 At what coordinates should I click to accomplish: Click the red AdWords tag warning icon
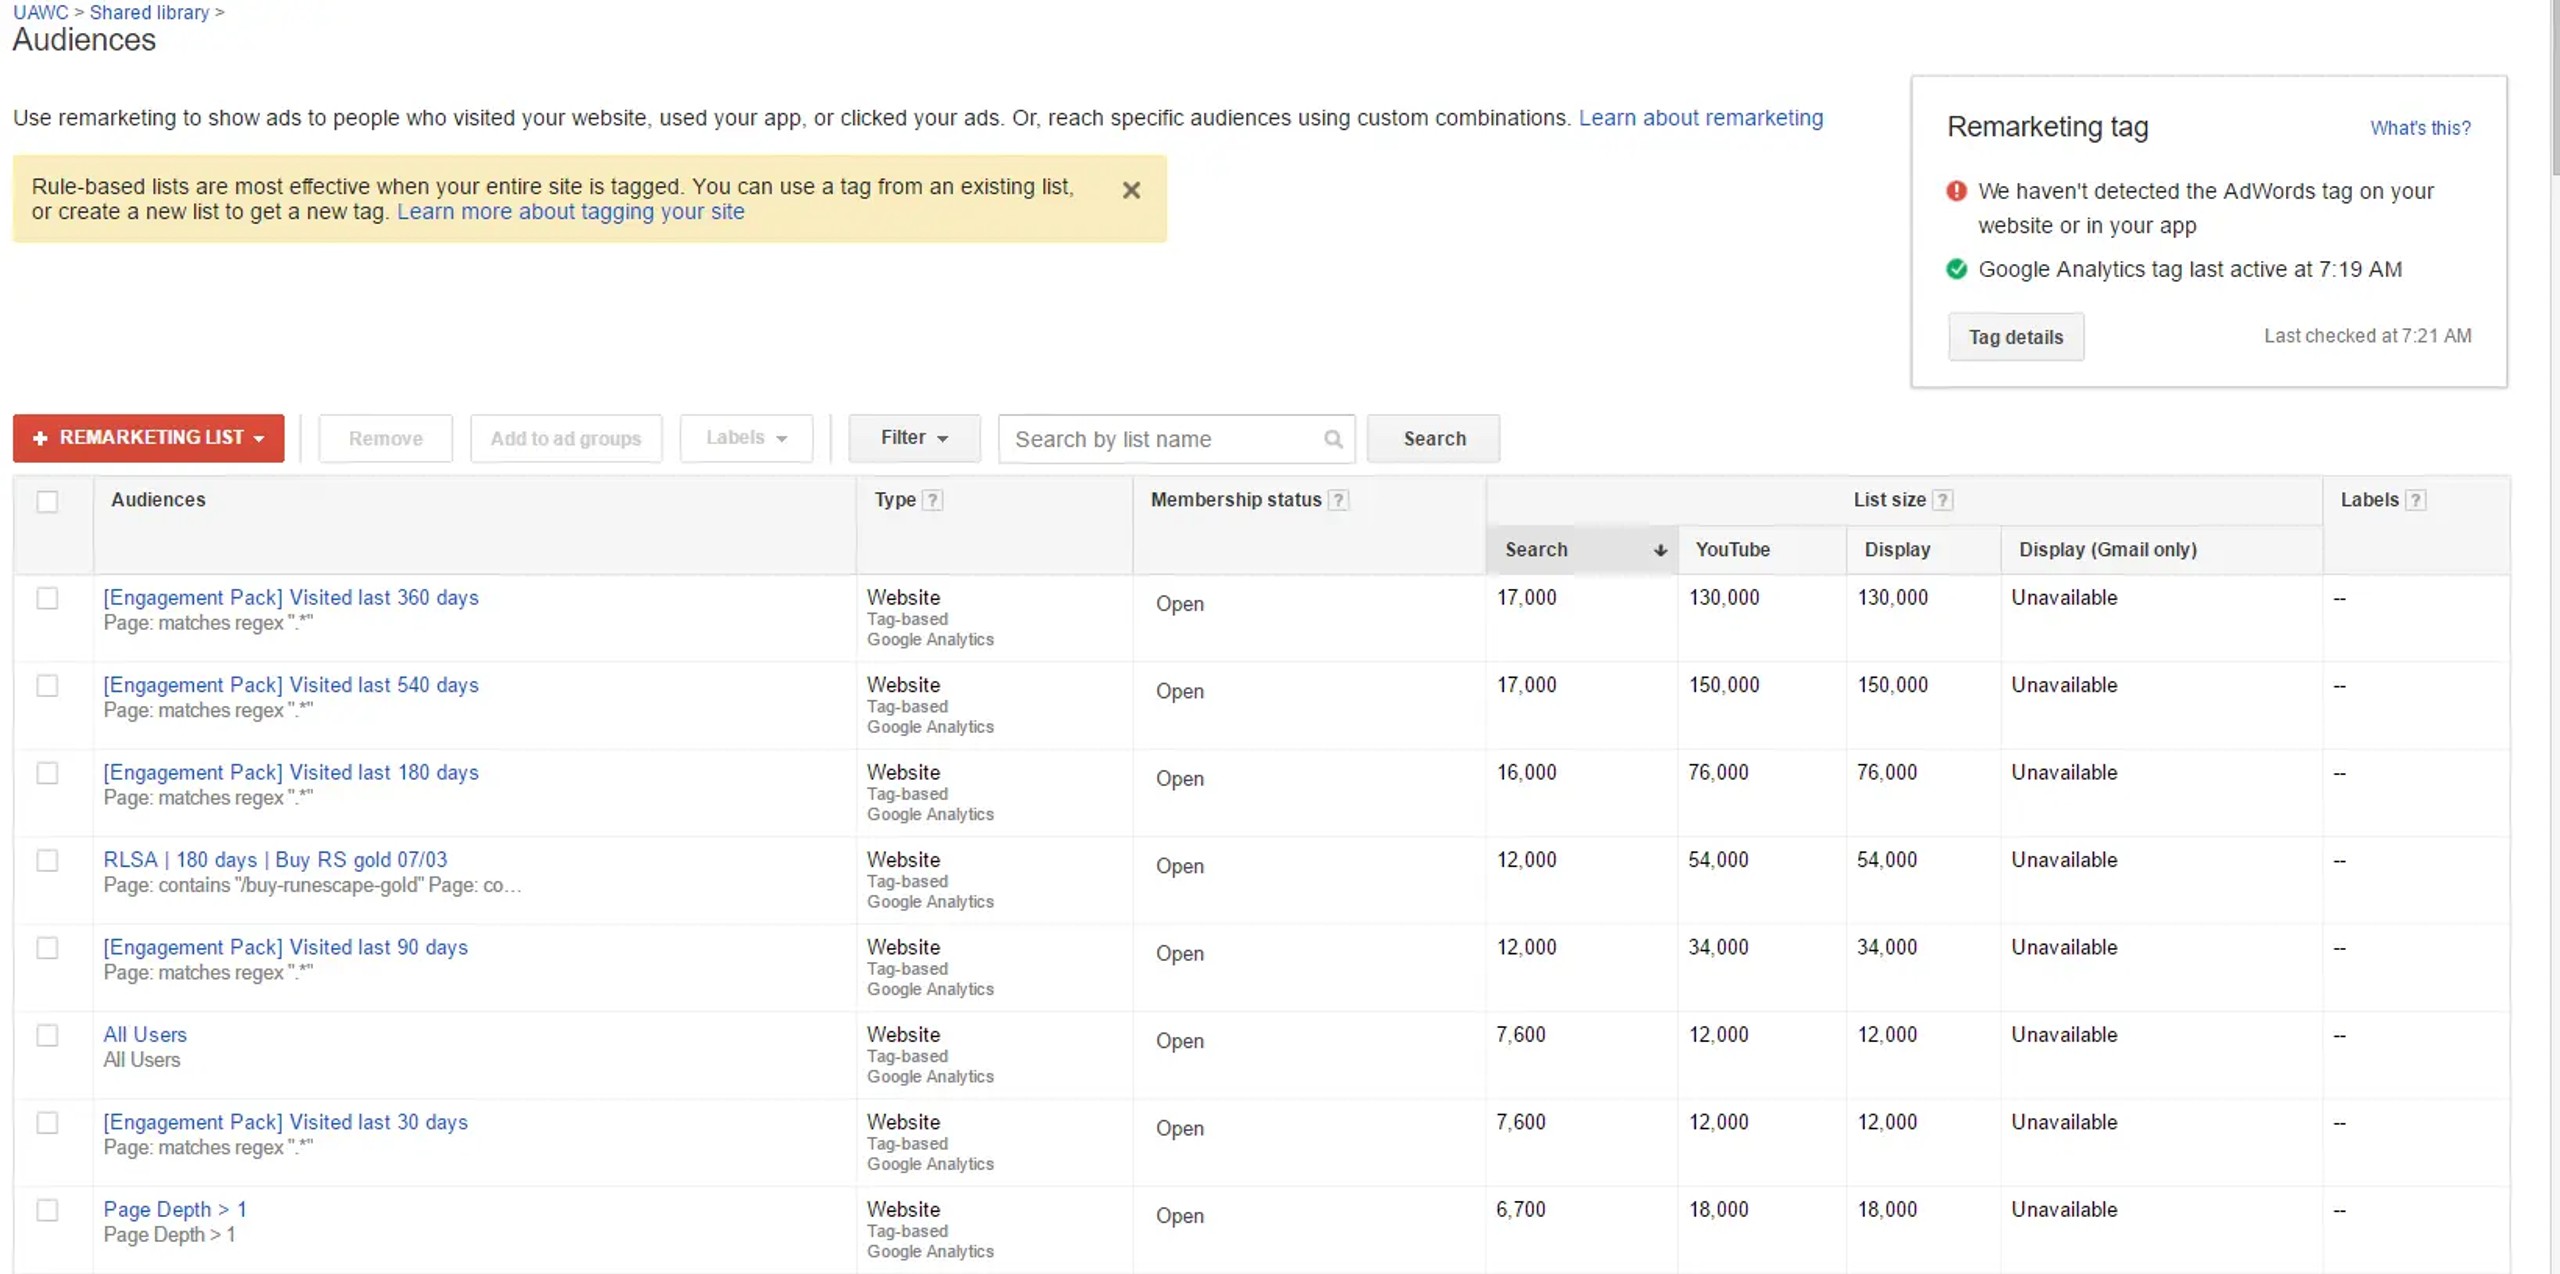tap(1957, 191)
